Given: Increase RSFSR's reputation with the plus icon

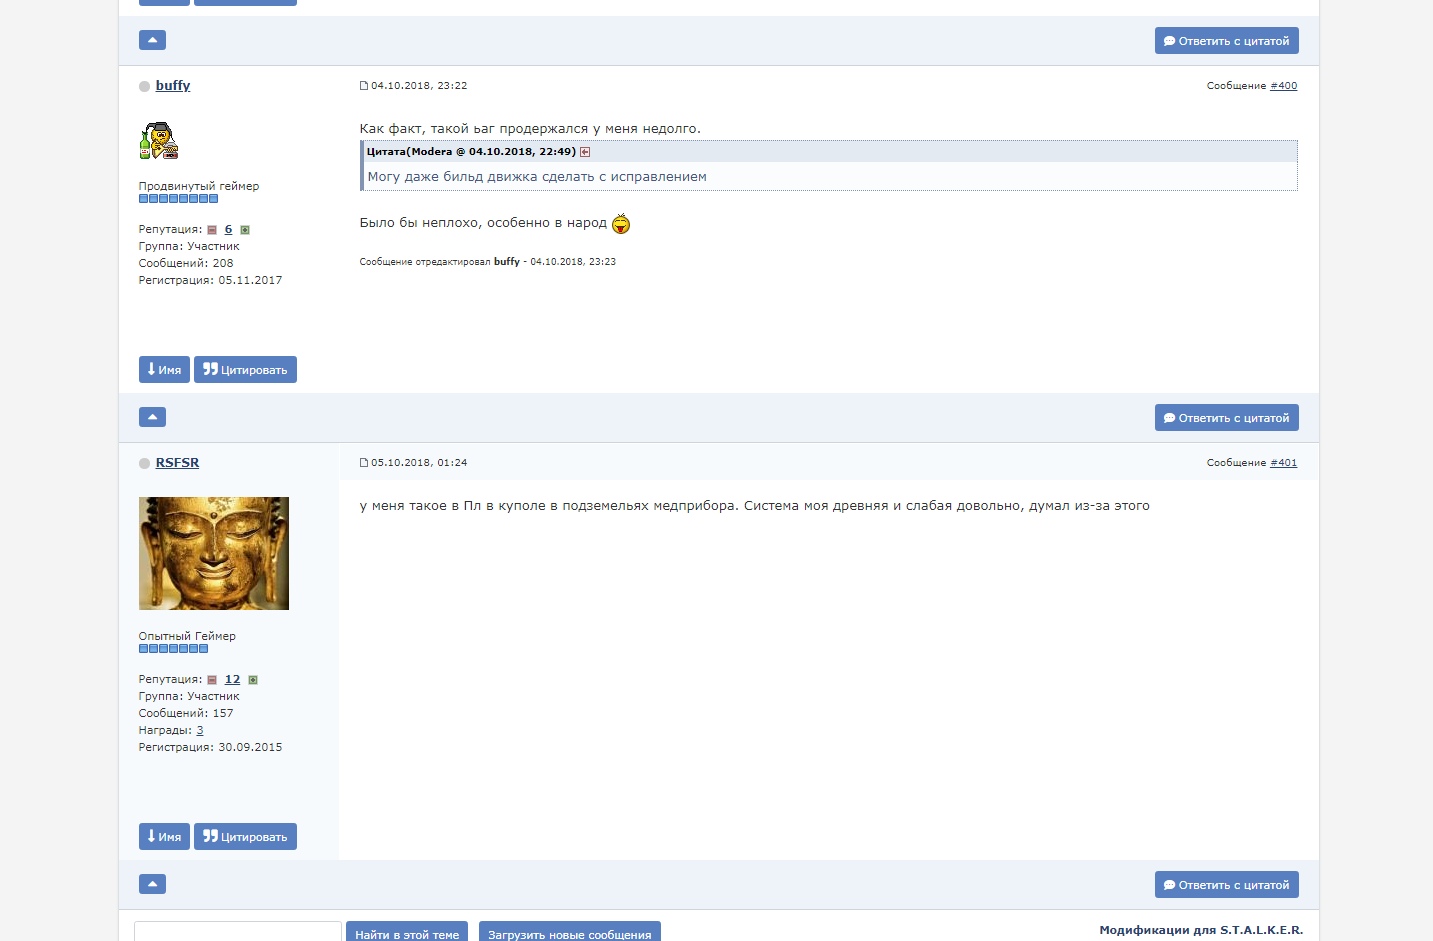Looking at the screenshot, I should (253, 680).
